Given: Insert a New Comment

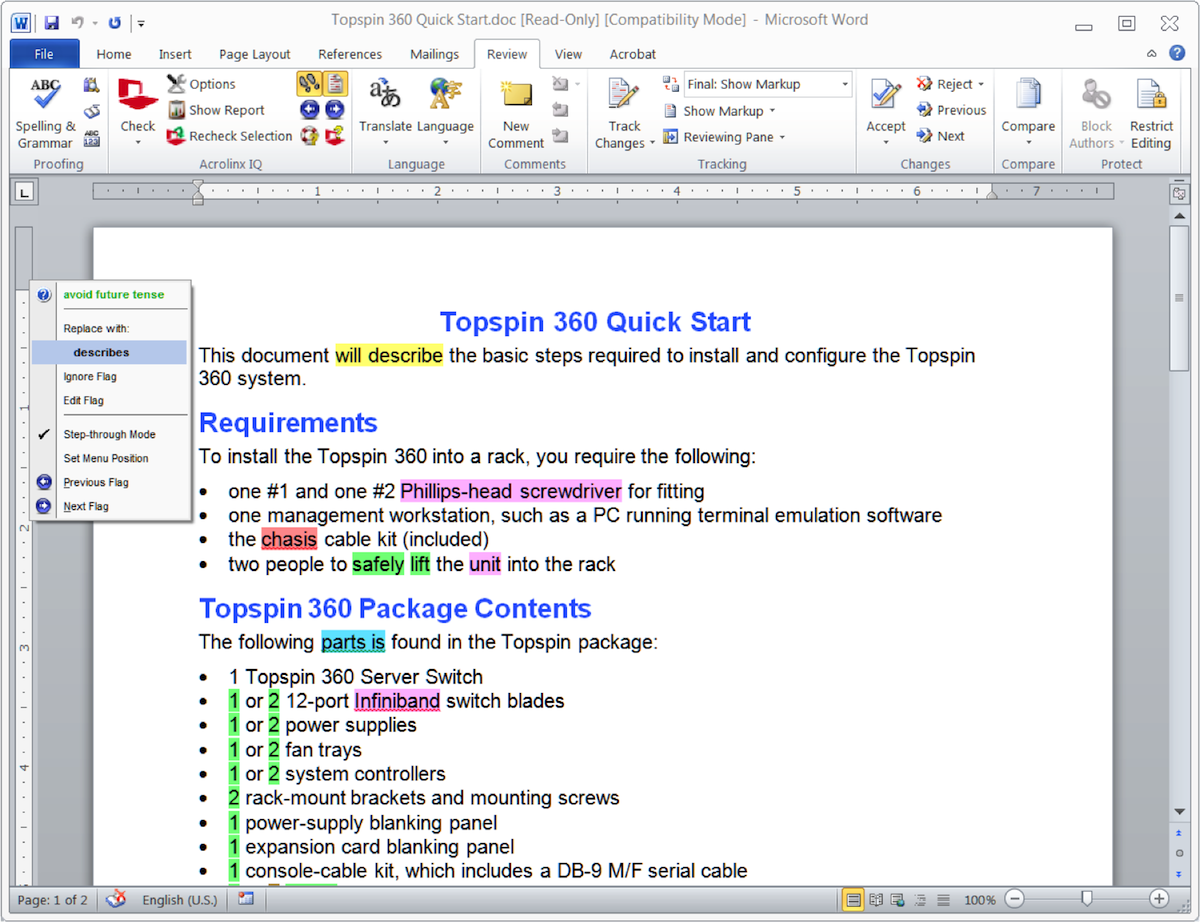Looking at the screenshot, I should [x=516, y=113].
